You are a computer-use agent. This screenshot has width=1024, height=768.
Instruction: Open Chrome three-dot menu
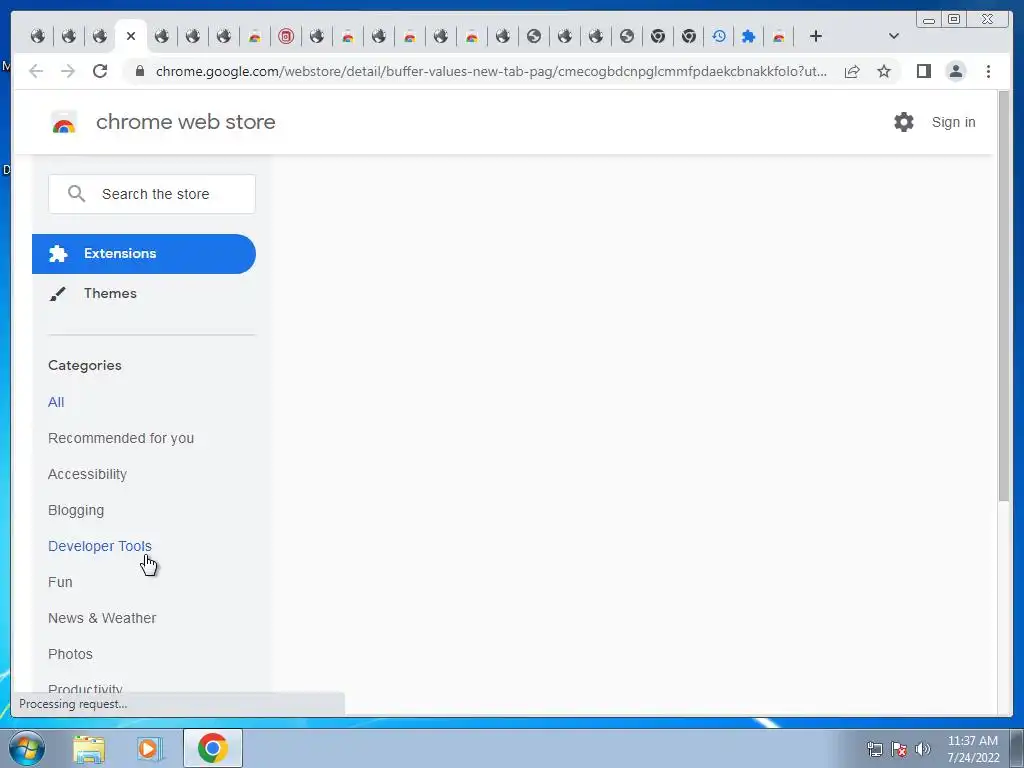click(988, 71)
